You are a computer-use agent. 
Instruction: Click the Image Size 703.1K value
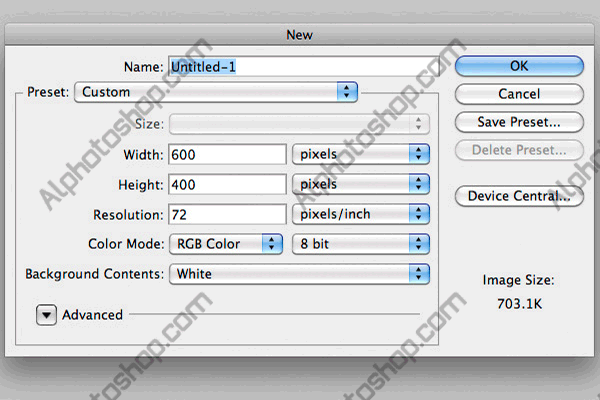[519, 304]
